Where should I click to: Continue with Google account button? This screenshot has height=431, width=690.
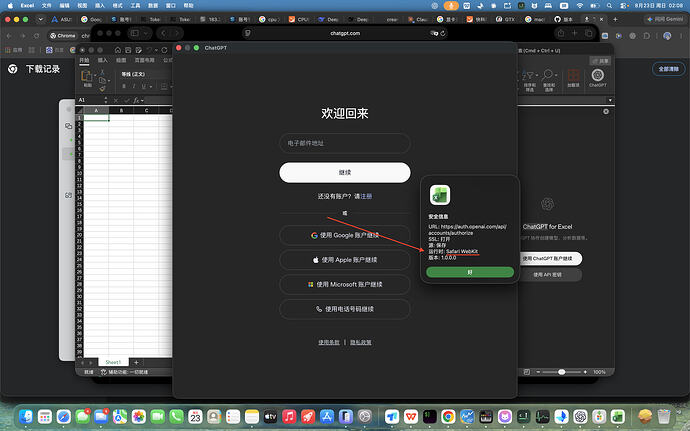coord(345,235)
